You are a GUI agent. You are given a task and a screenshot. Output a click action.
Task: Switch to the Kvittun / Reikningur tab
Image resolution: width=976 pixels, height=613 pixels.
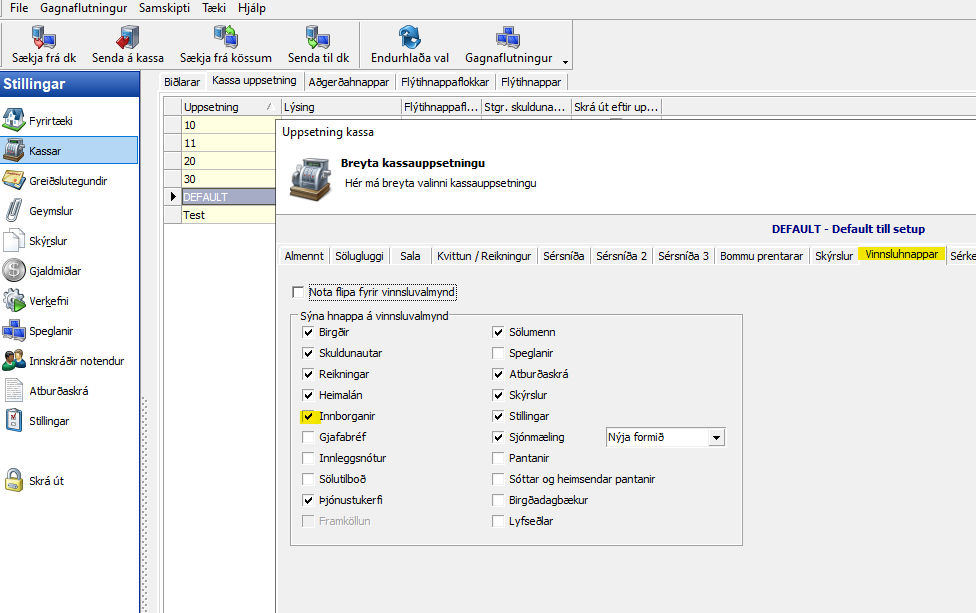483,256
